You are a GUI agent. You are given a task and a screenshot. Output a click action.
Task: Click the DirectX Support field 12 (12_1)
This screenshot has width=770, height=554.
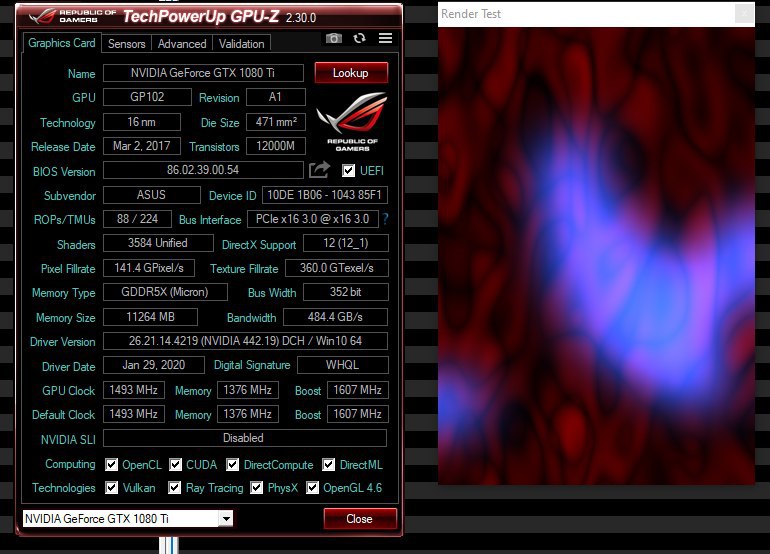pyautogui.click(x=346, y=243)
